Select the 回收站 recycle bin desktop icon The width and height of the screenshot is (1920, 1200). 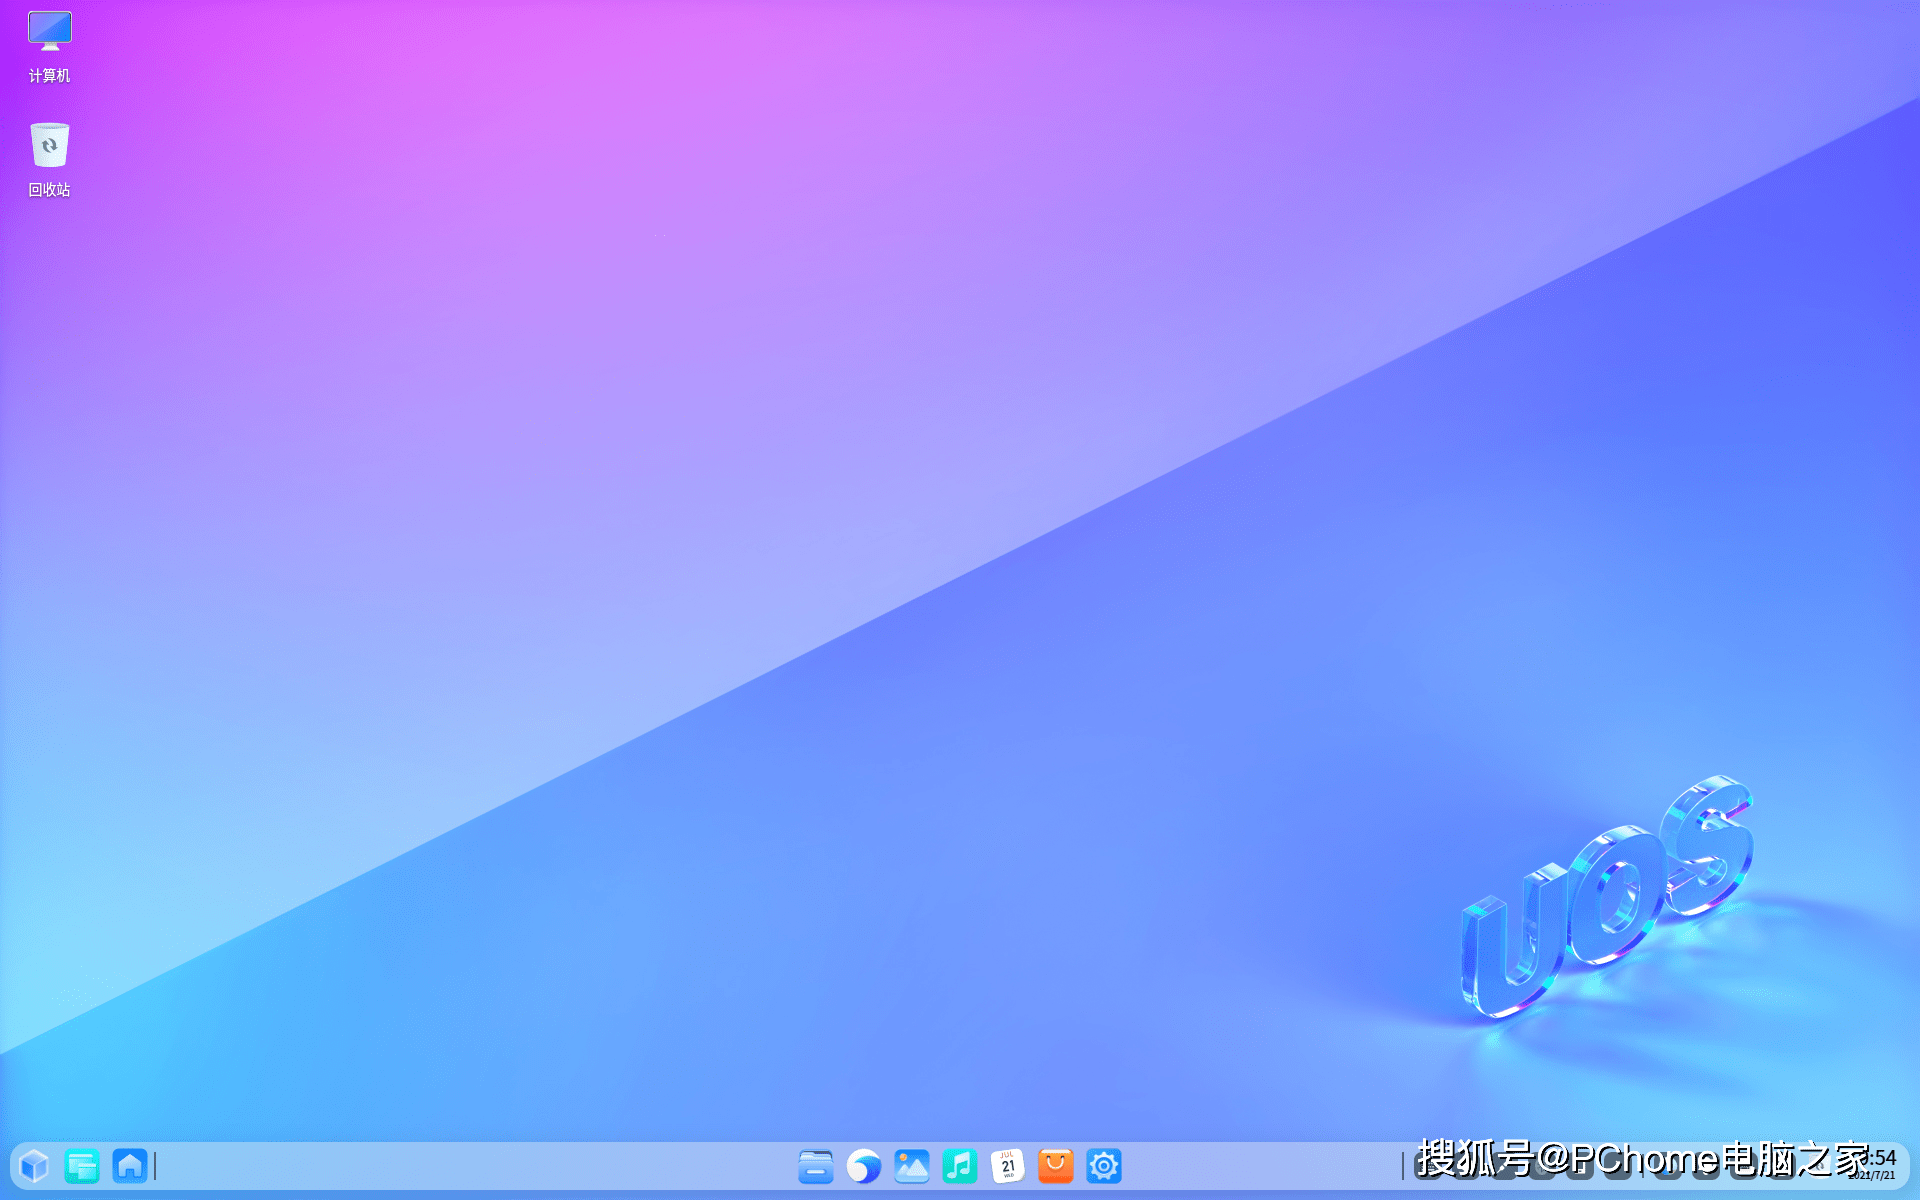point(49,160)
